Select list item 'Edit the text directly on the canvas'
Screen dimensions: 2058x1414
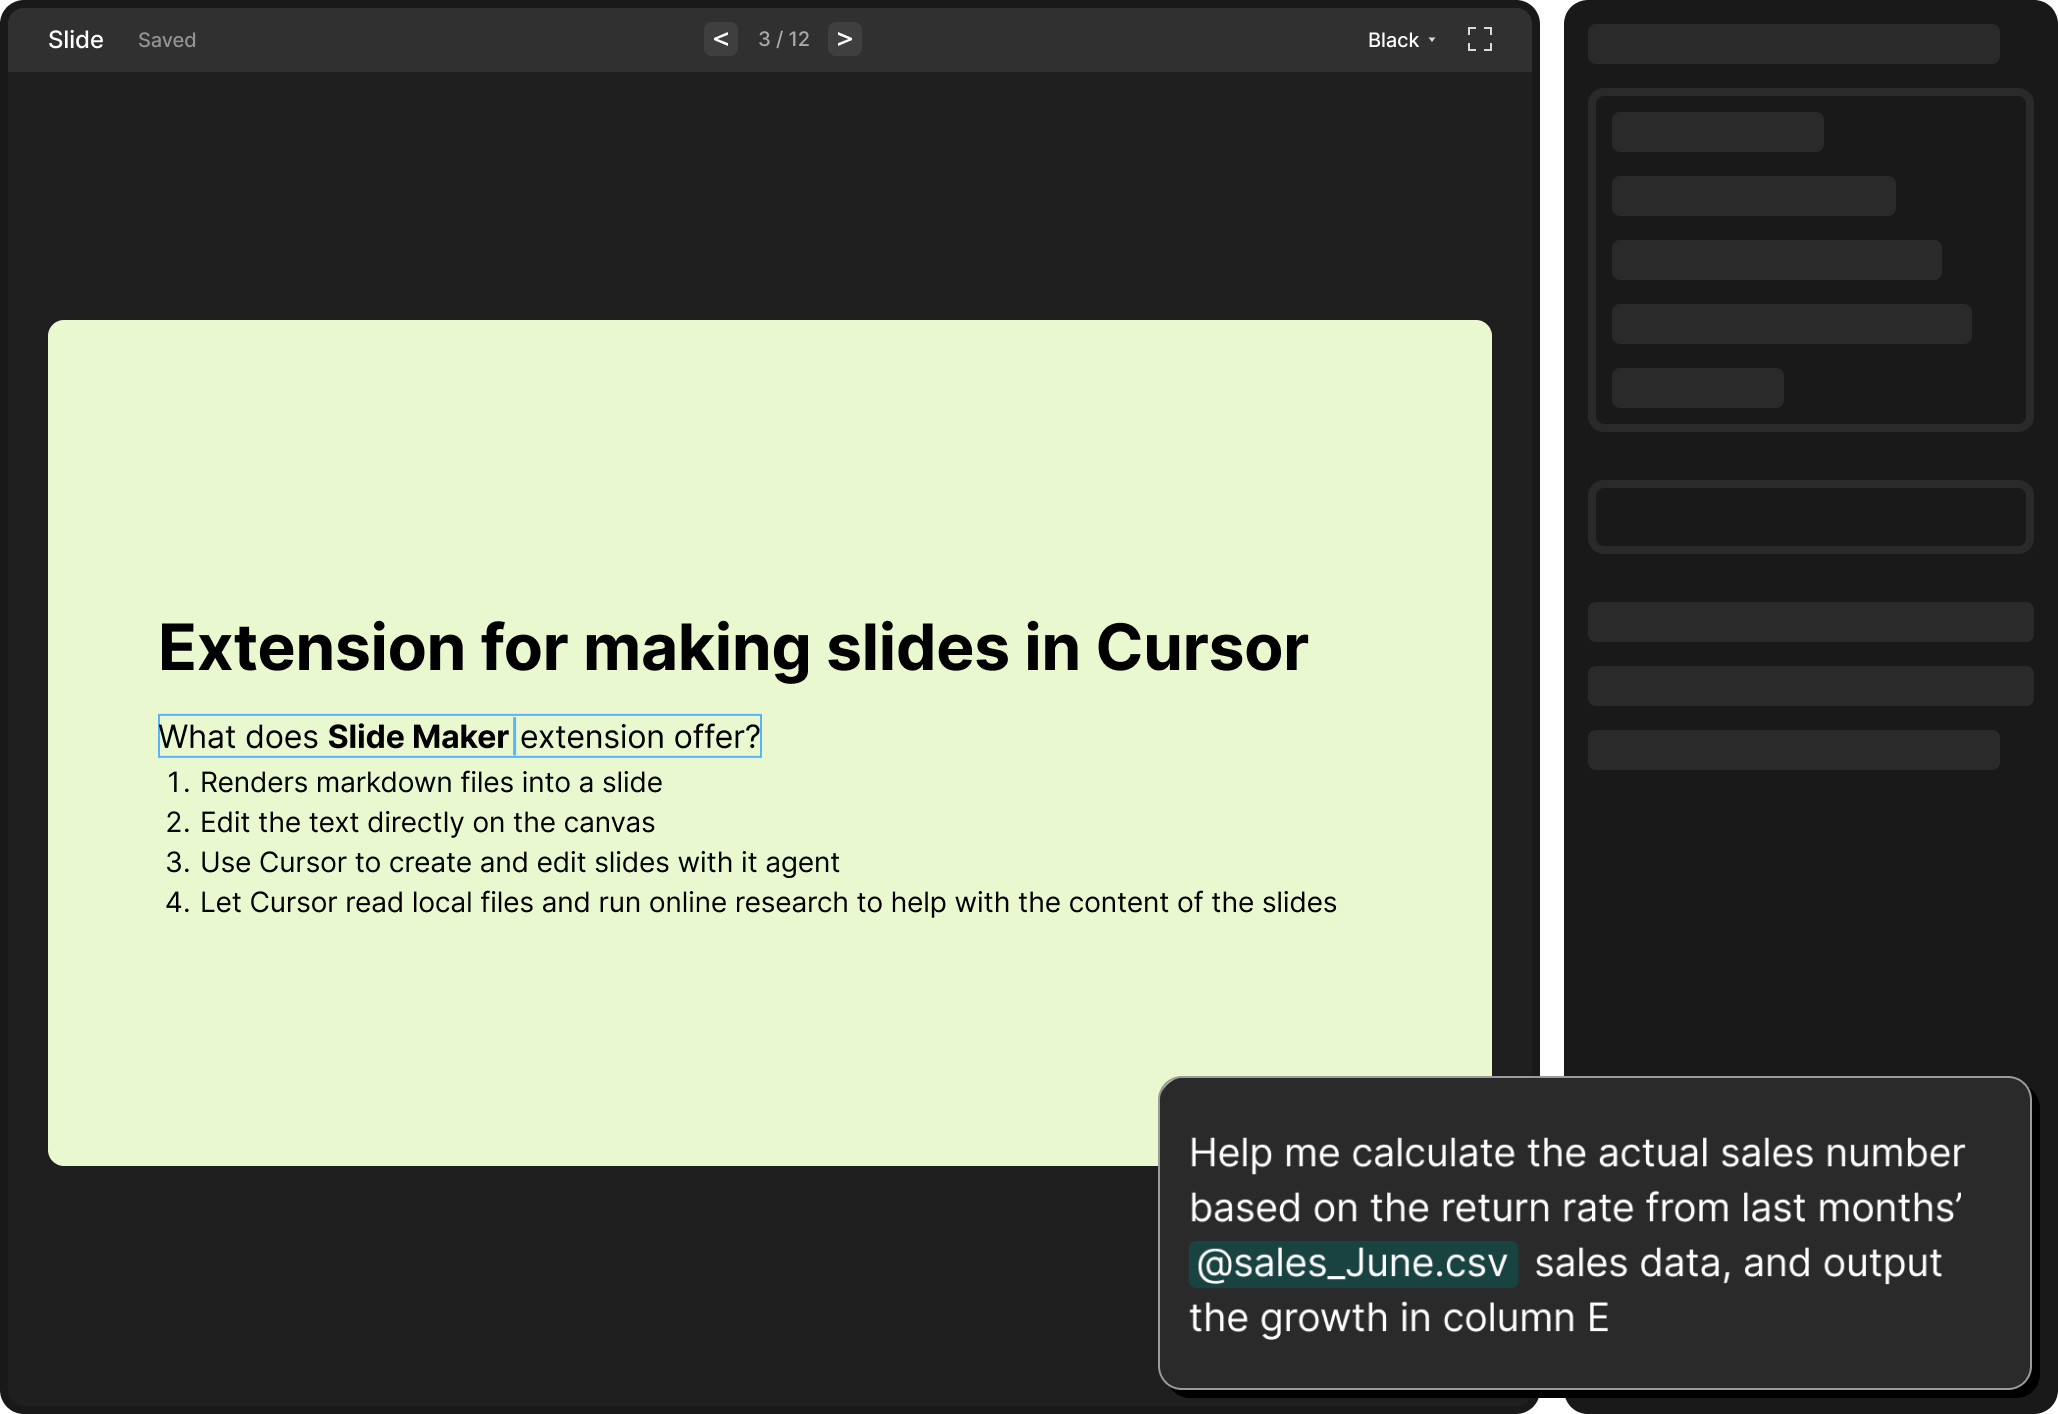(x=428, y=822)
